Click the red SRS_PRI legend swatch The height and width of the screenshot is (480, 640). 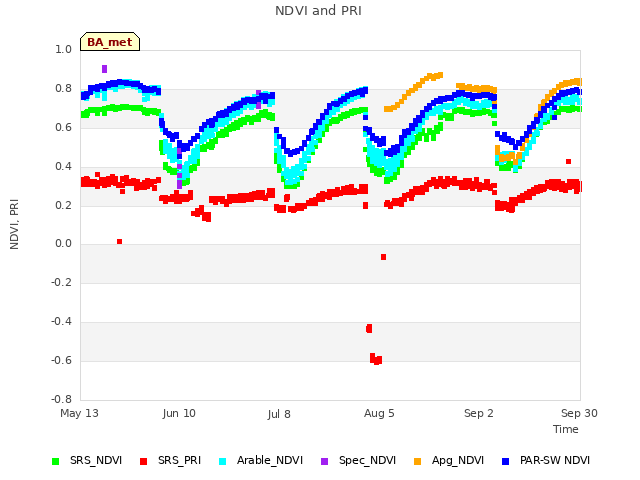point(143,461)
